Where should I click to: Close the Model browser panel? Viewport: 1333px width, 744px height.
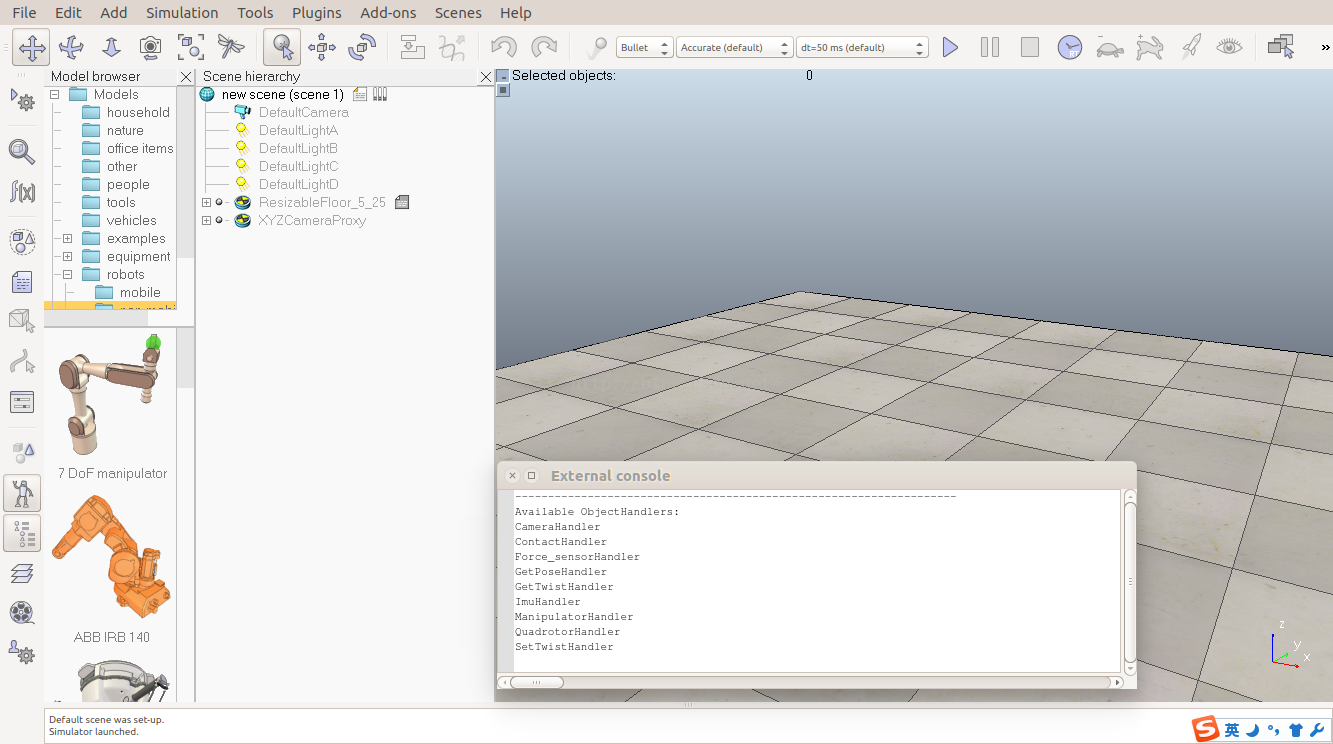pyautogui.click(x=186, y=77)
